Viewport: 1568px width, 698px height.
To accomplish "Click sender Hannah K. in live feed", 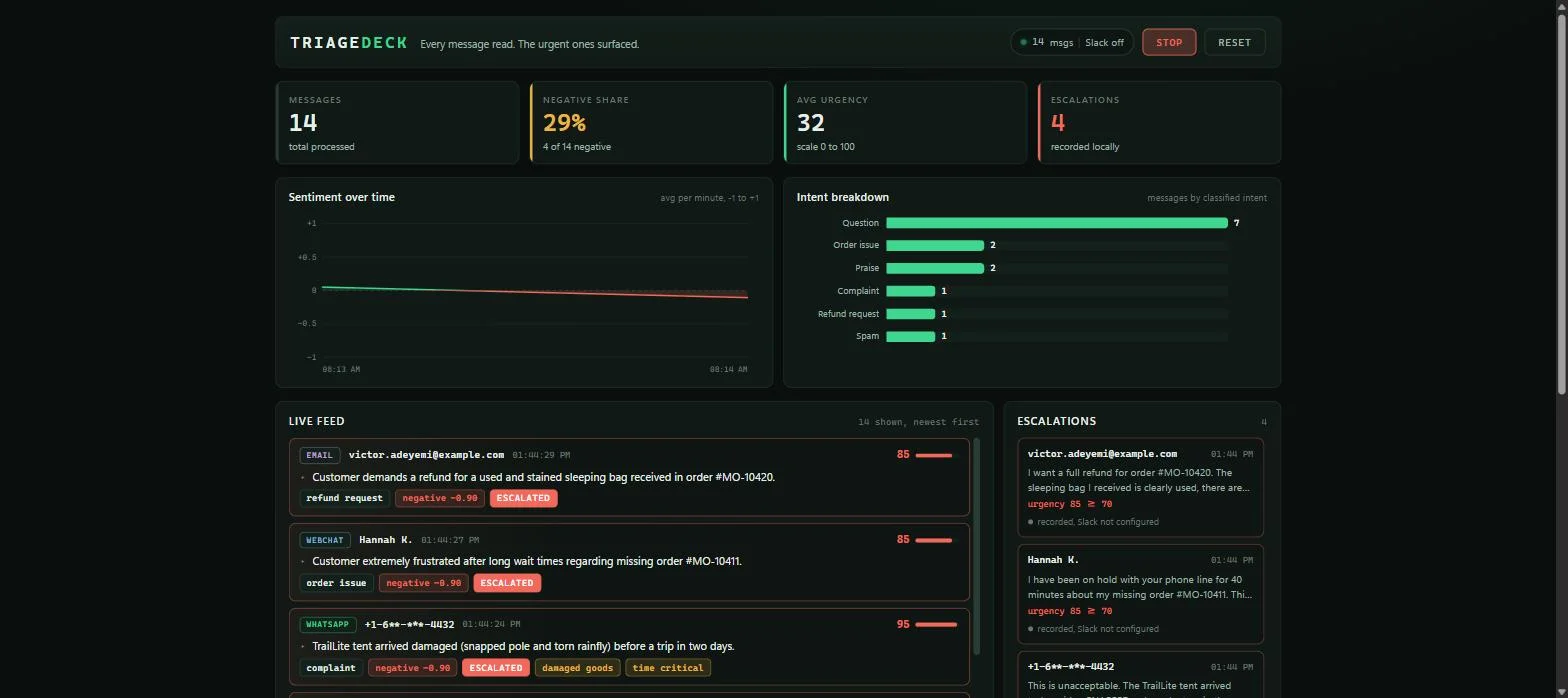I will (x=386, y=540).
